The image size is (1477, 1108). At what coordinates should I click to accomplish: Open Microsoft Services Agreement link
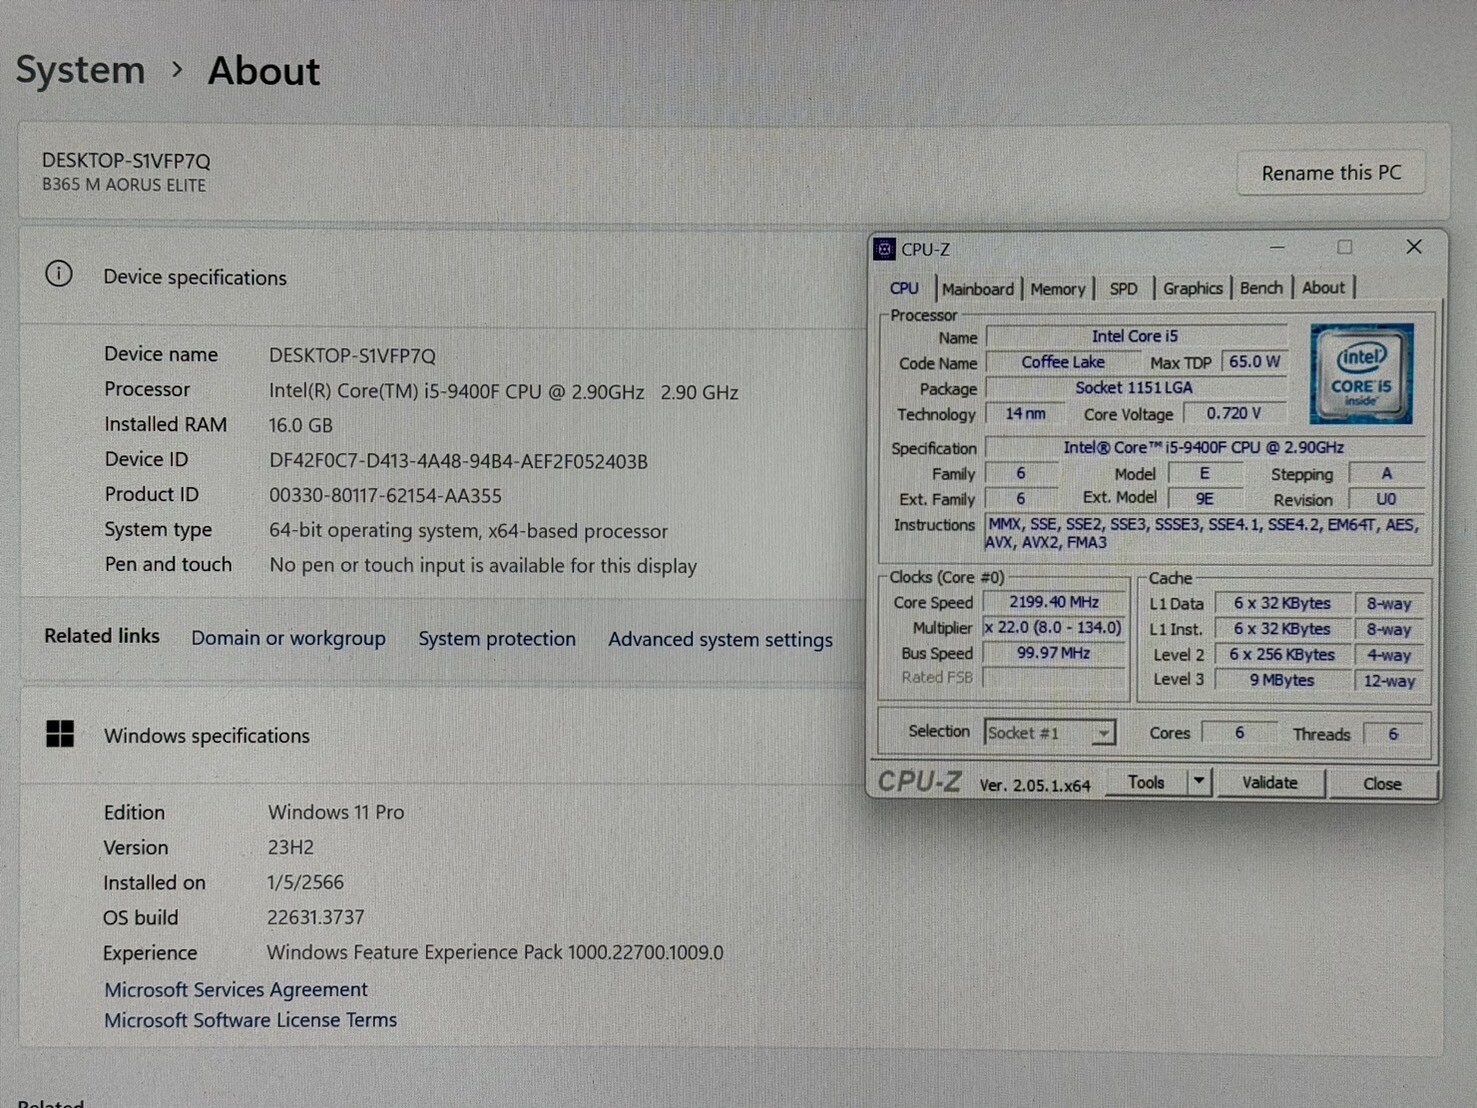pyautogui.click(x=236, y=989)
